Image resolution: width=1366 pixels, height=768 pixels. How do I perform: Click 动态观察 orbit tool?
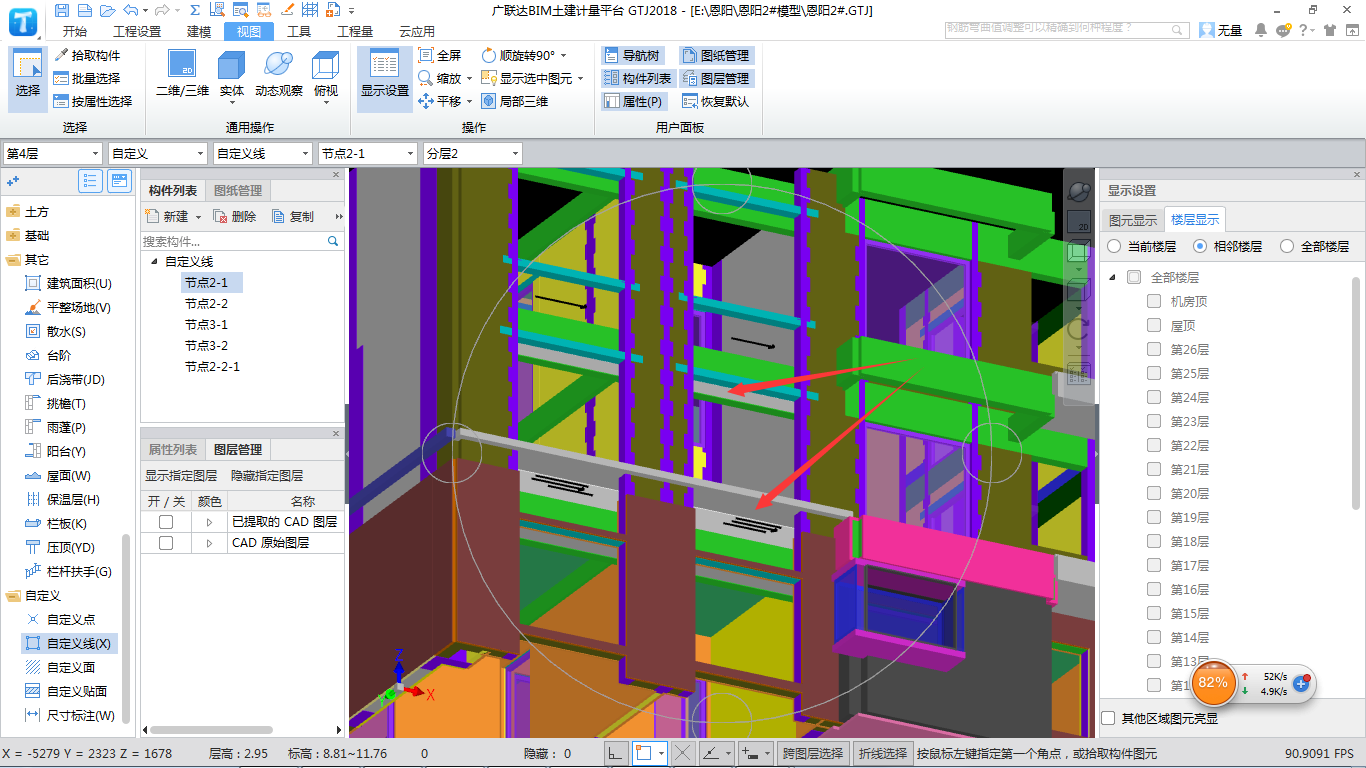coord(279,76)
